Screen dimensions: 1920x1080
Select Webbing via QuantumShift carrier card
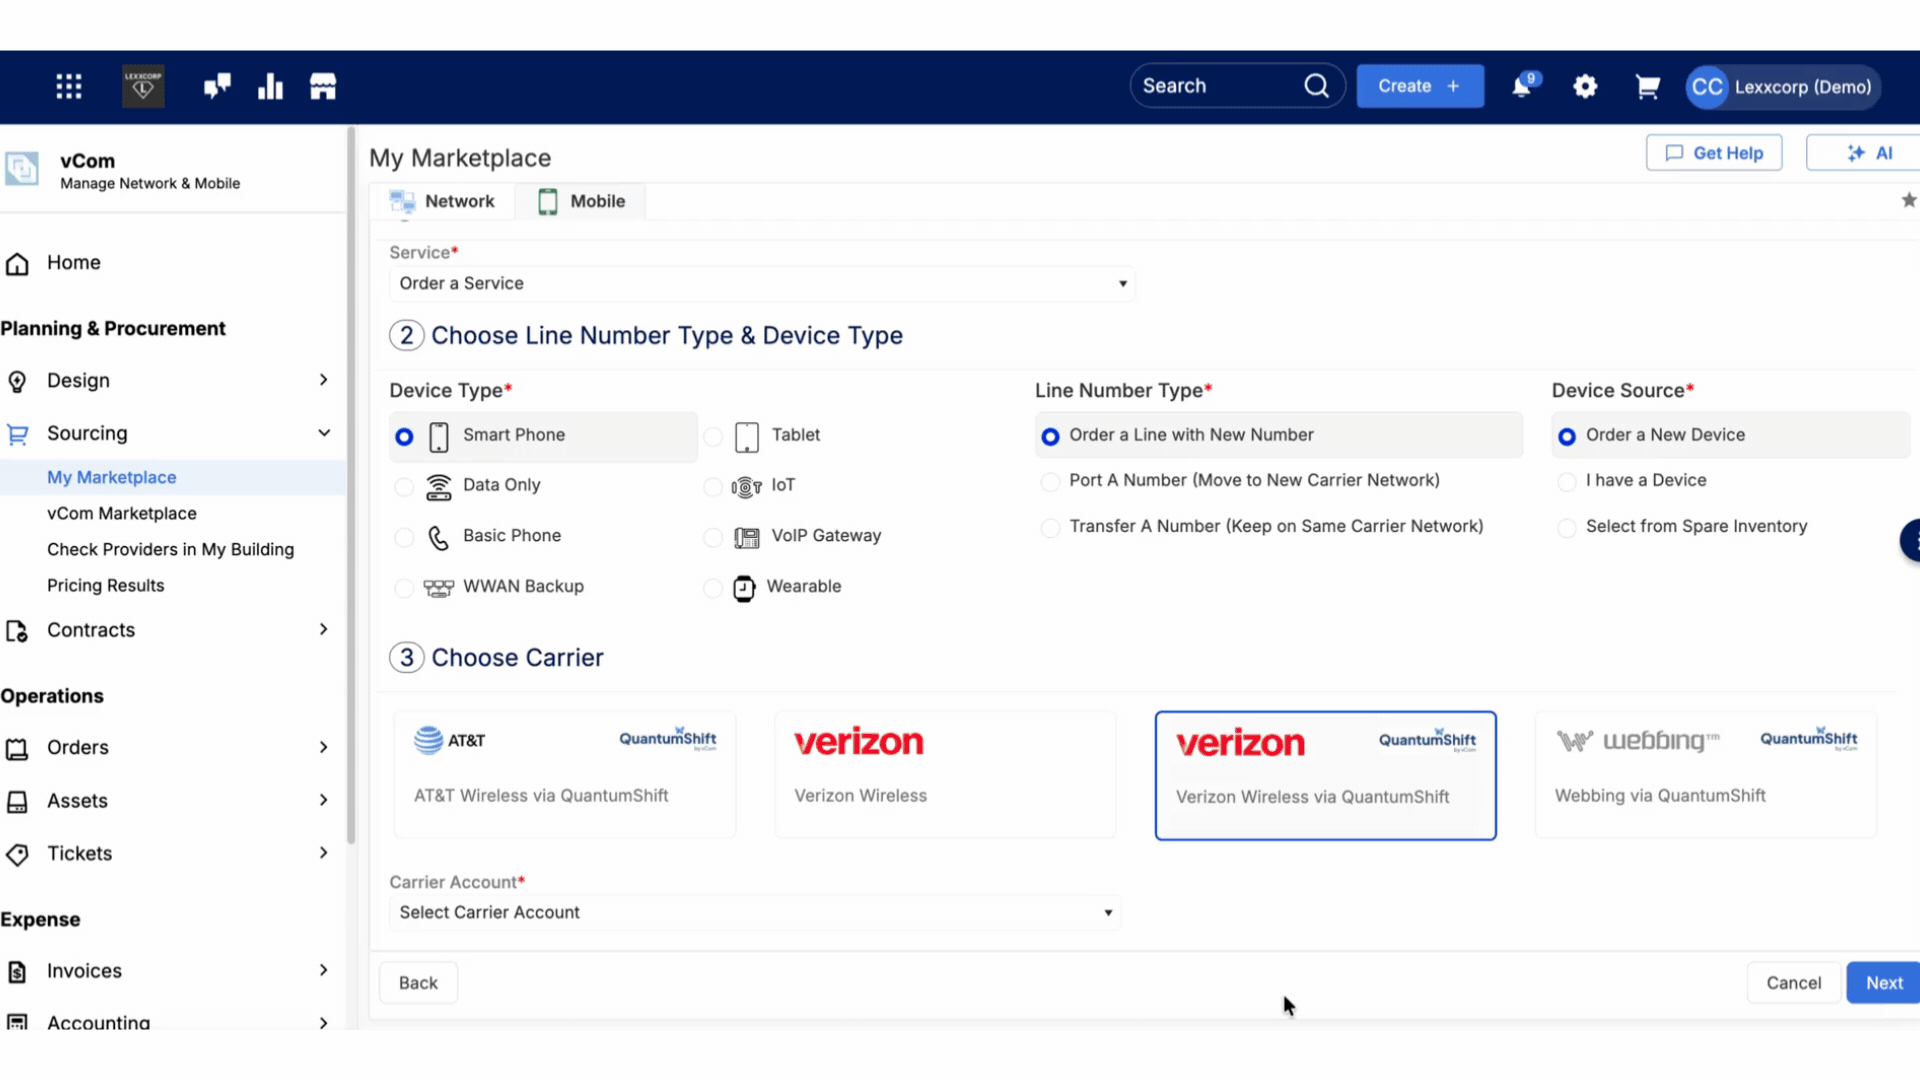click(x=1706, y=775)
